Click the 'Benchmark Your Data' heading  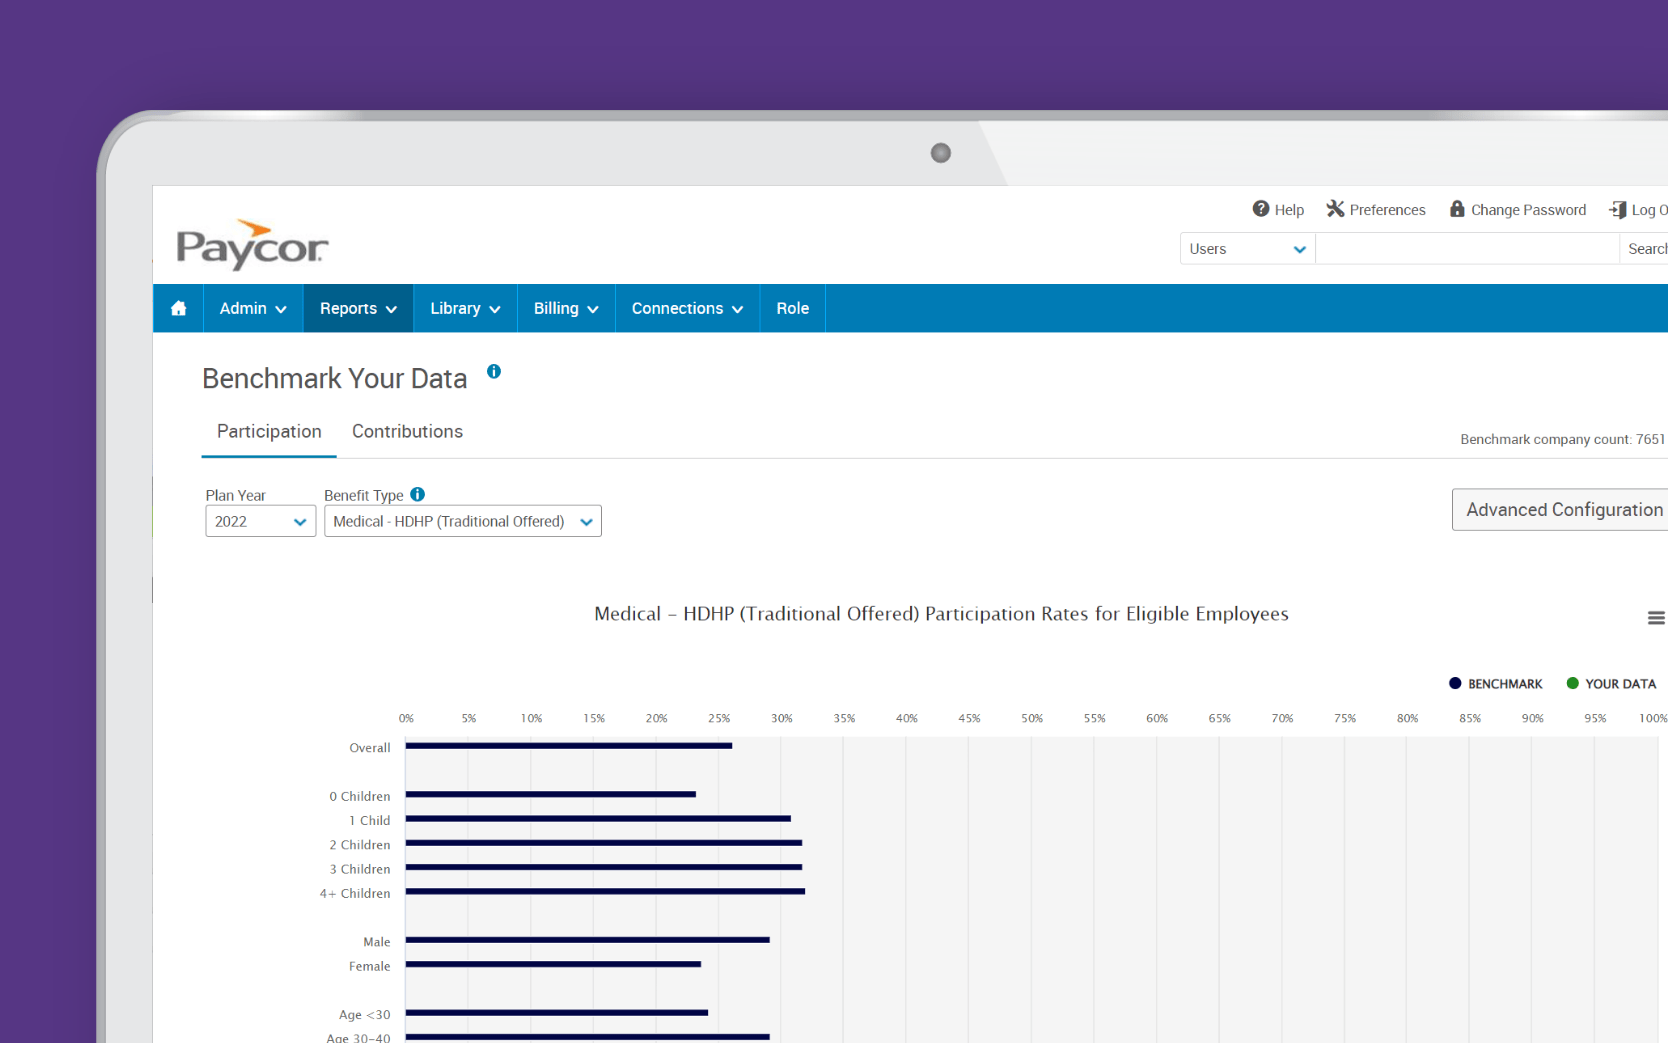335,378
